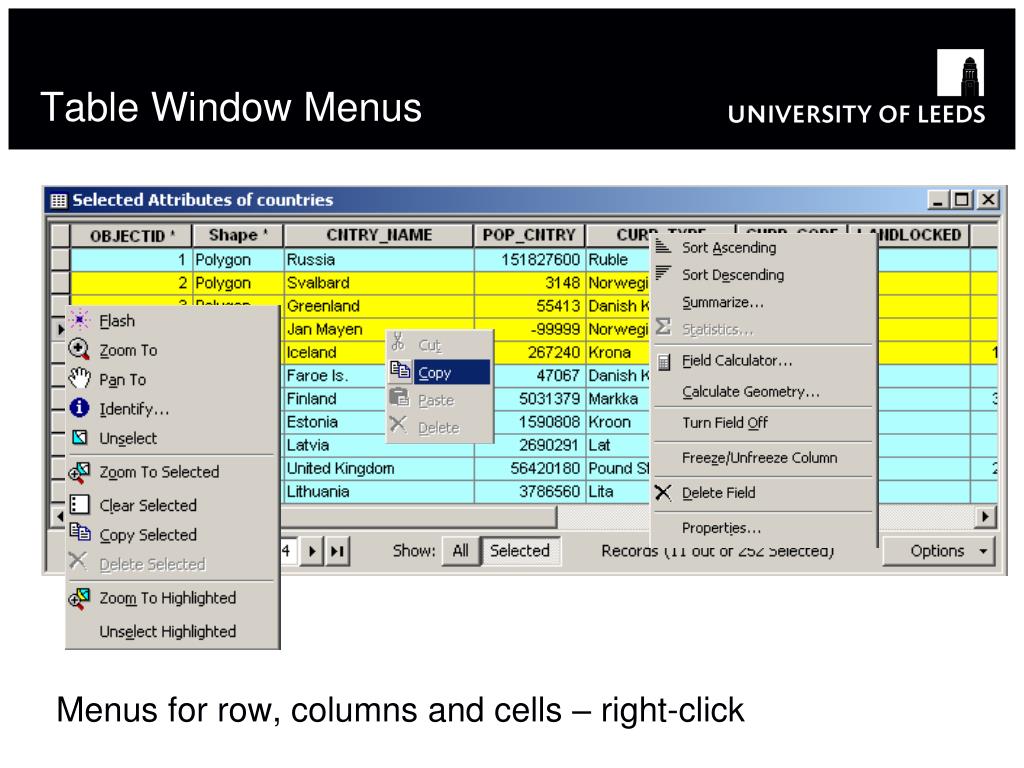Click the Cut scissors icon
Screen dimensions: 1024x768
coord(398,342)
